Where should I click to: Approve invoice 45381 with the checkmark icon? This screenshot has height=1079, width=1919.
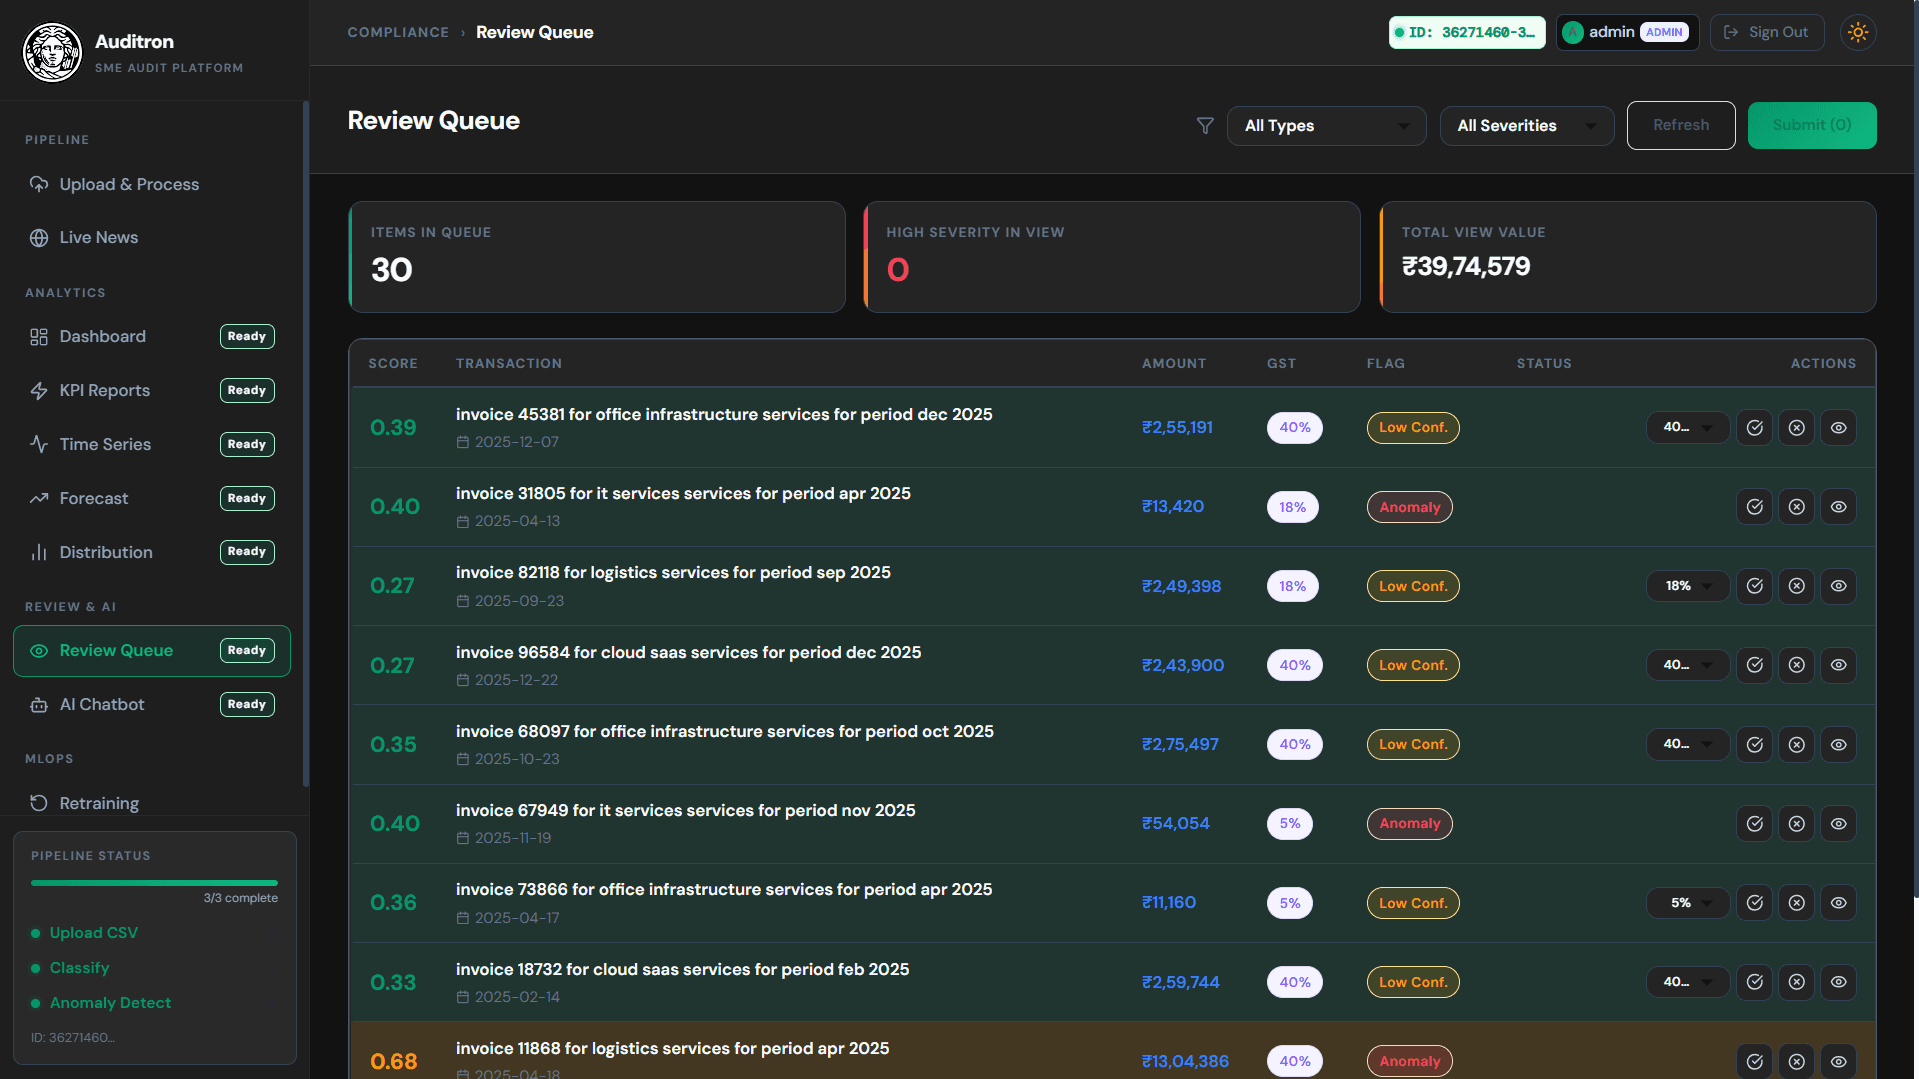(1754, 427)
